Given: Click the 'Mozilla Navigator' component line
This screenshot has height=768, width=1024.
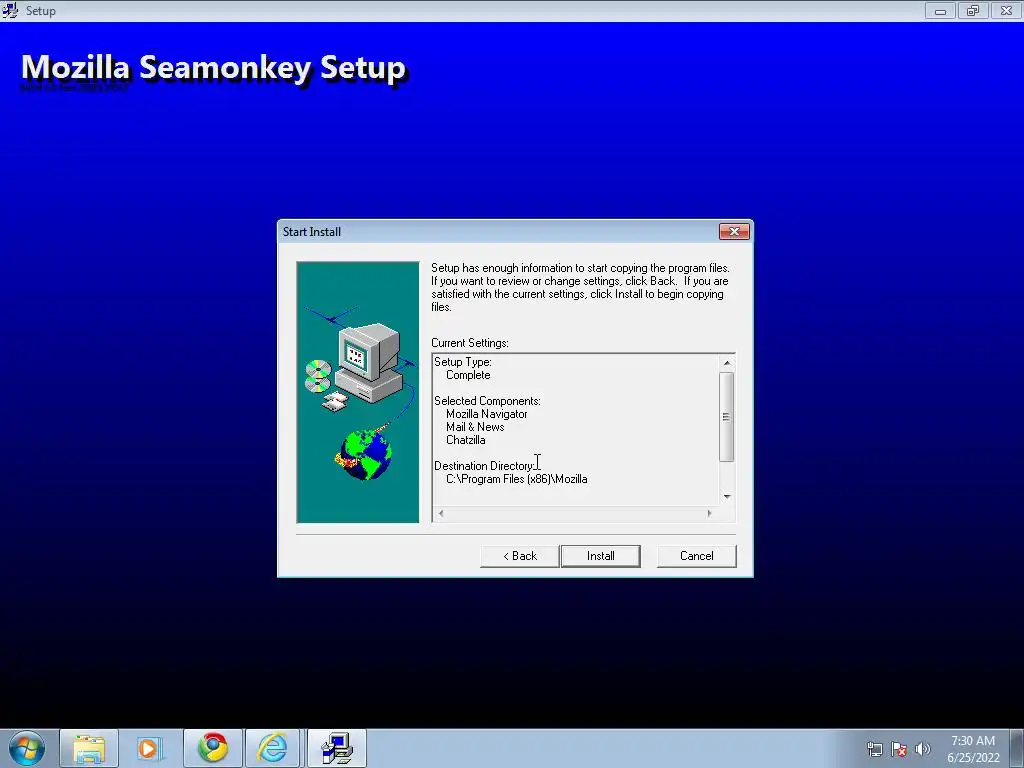Looking at the screenshot, I should click(487, 414).
